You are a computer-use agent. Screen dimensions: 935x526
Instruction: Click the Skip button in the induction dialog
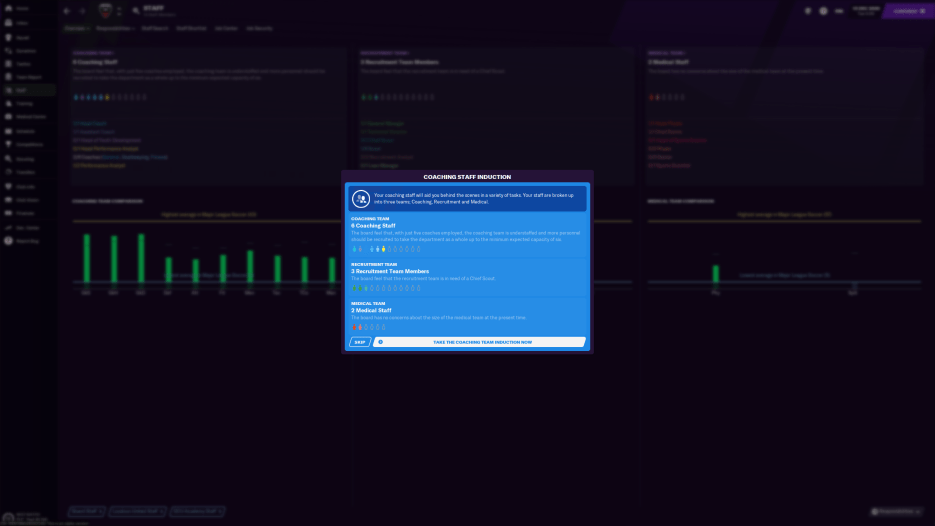[x=359, y=342]
